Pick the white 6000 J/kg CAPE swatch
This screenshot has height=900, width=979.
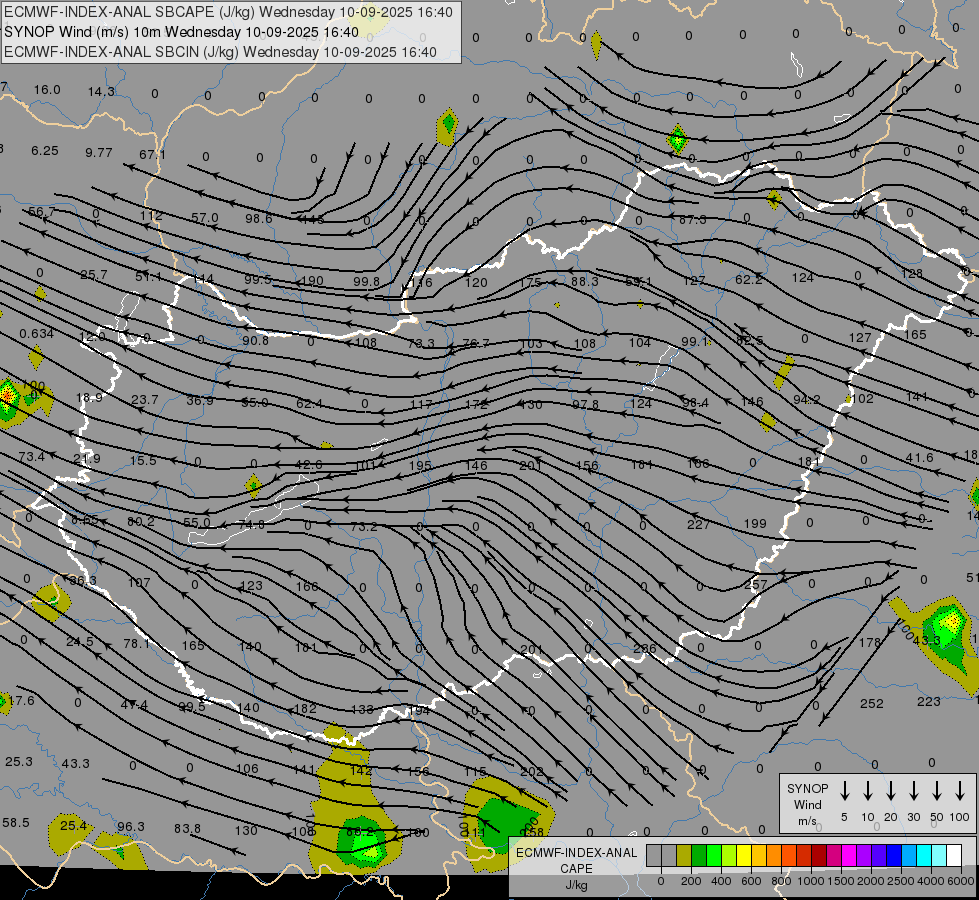(x=954, y=855)
